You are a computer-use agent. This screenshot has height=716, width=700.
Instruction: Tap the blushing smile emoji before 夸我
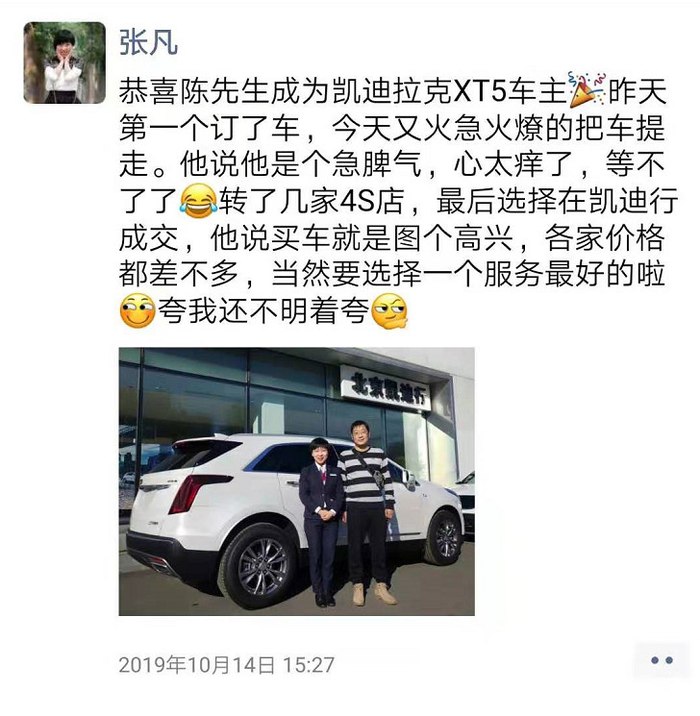(137, 311)
